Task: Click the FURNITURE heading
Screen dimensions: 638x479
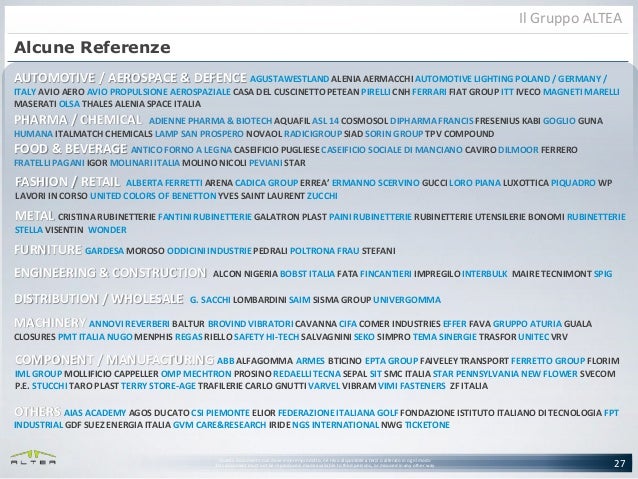Action: 48,249
